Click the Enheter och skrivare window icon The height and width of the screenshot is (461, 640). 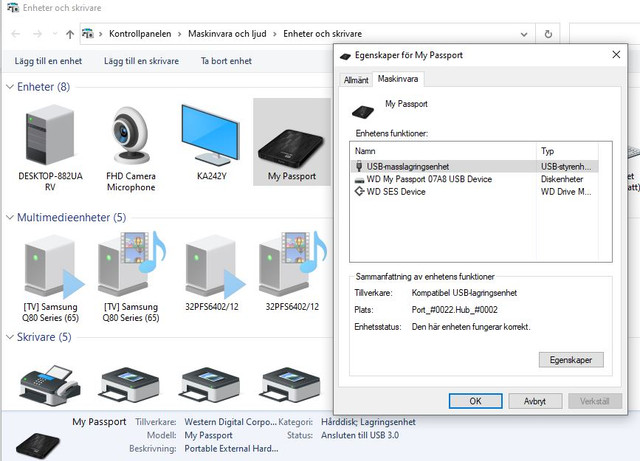(x=13, y=7)
